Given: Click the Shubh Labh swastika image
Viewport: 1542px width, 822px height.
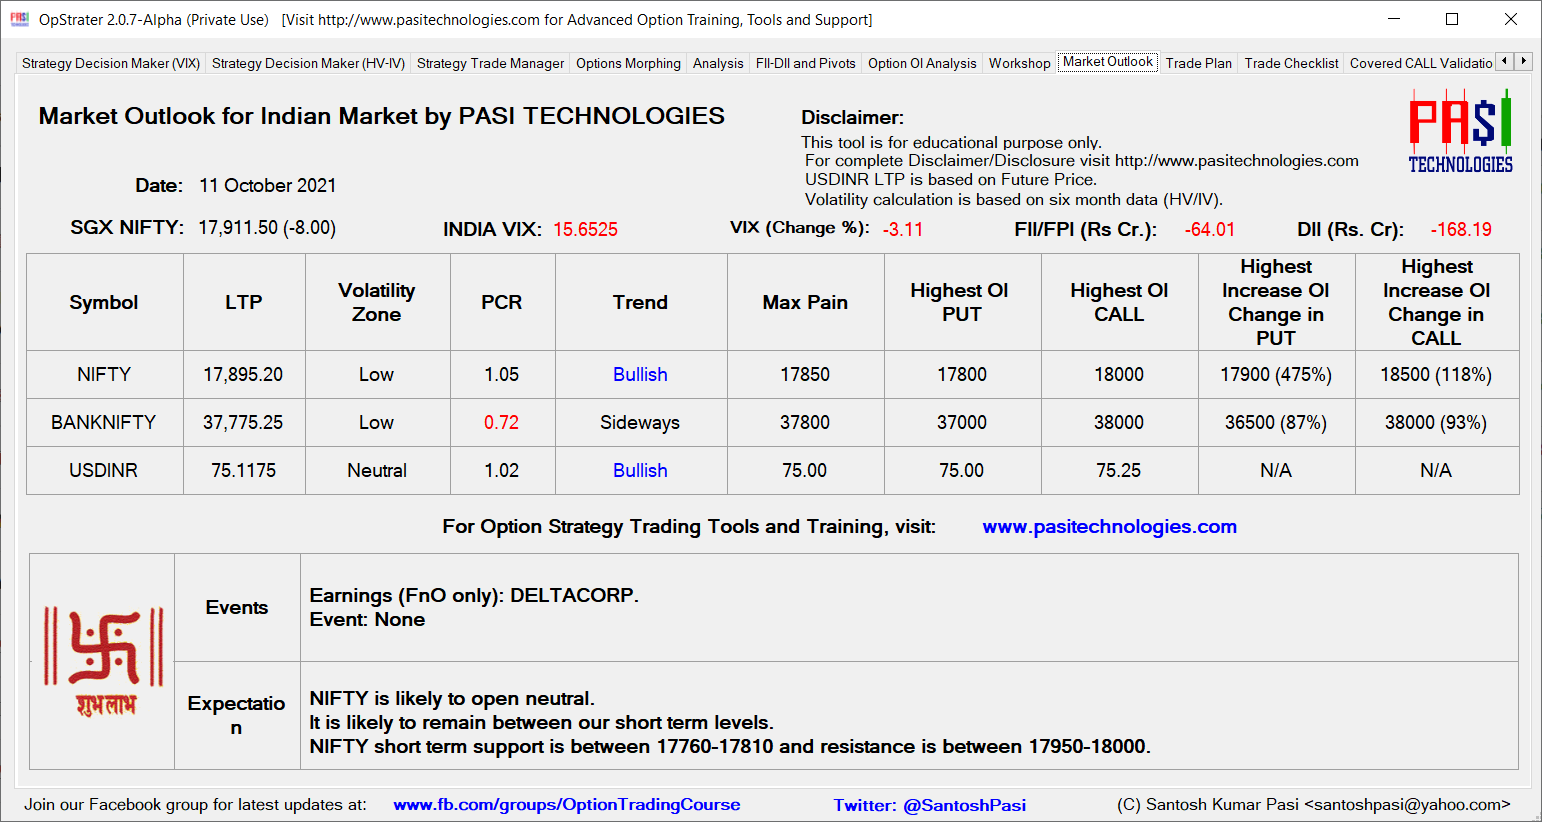Looking at the screenshot, I should point(103,661).
